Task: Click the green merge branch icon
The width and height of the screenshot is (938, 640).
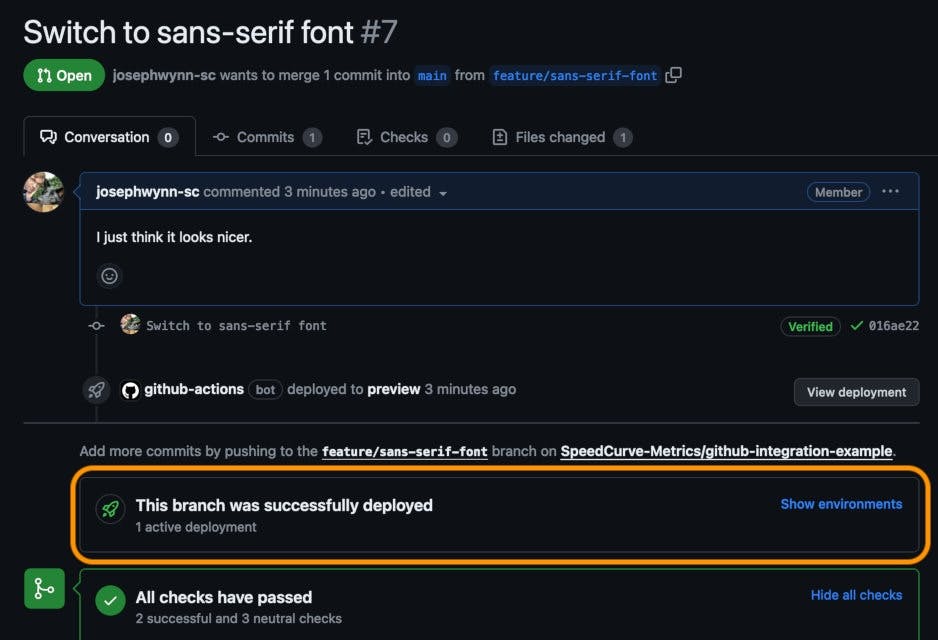Action: pos(44,589)
